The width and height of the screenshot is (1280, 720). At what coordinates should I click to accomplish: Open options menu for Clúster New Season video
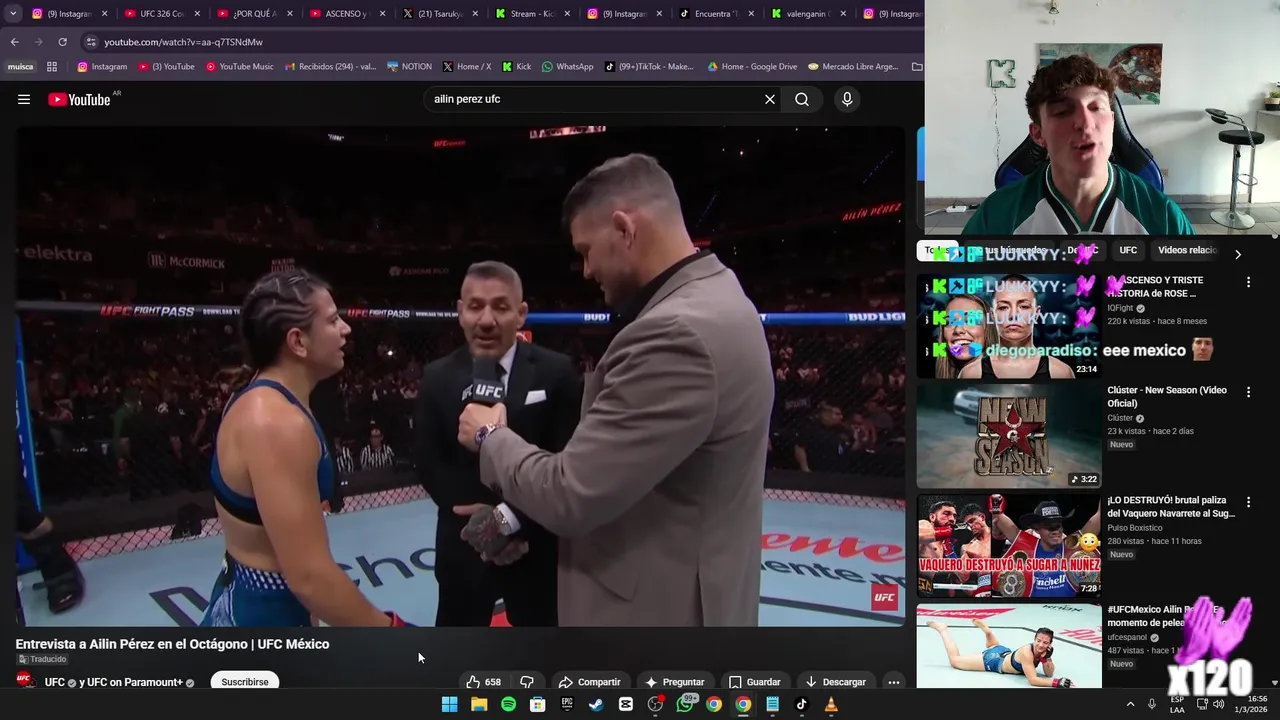[1248, 392]
